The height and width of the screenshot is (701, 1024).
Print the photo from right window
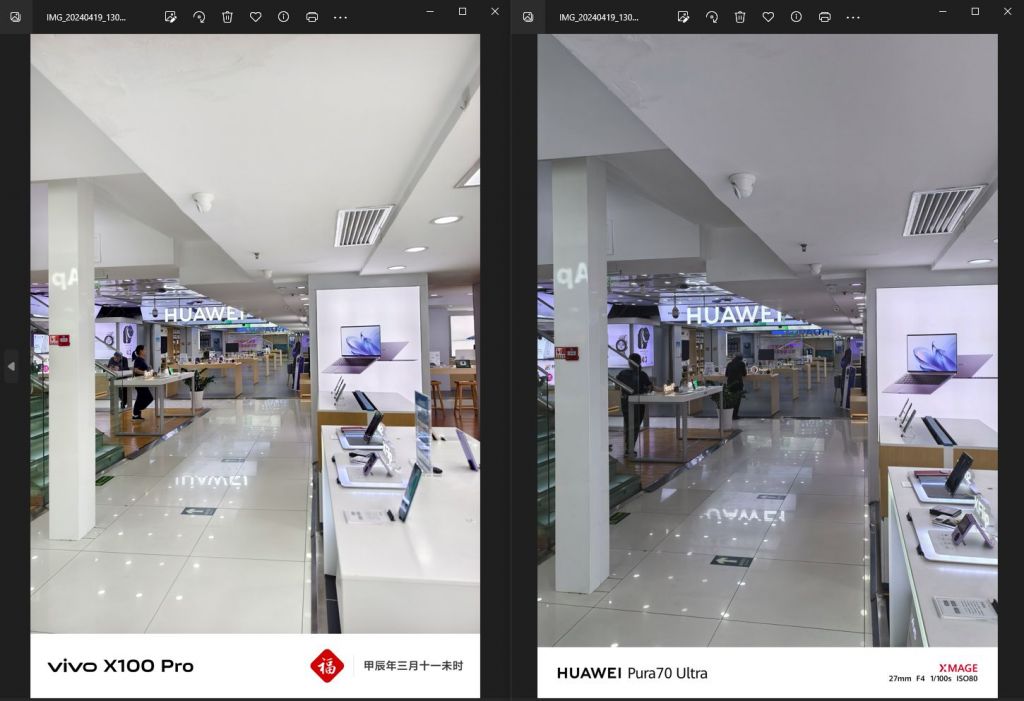(825, 17)
